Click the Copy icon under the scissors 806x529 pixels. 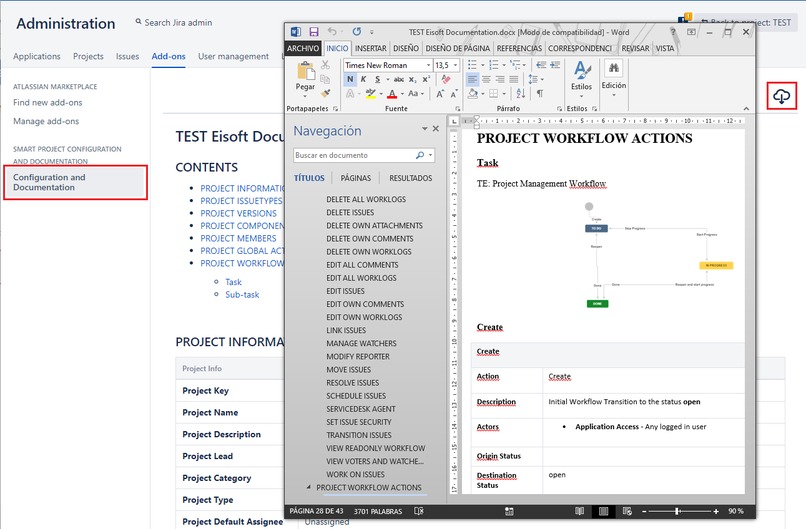pyautogui.click(x=325, y=79)
